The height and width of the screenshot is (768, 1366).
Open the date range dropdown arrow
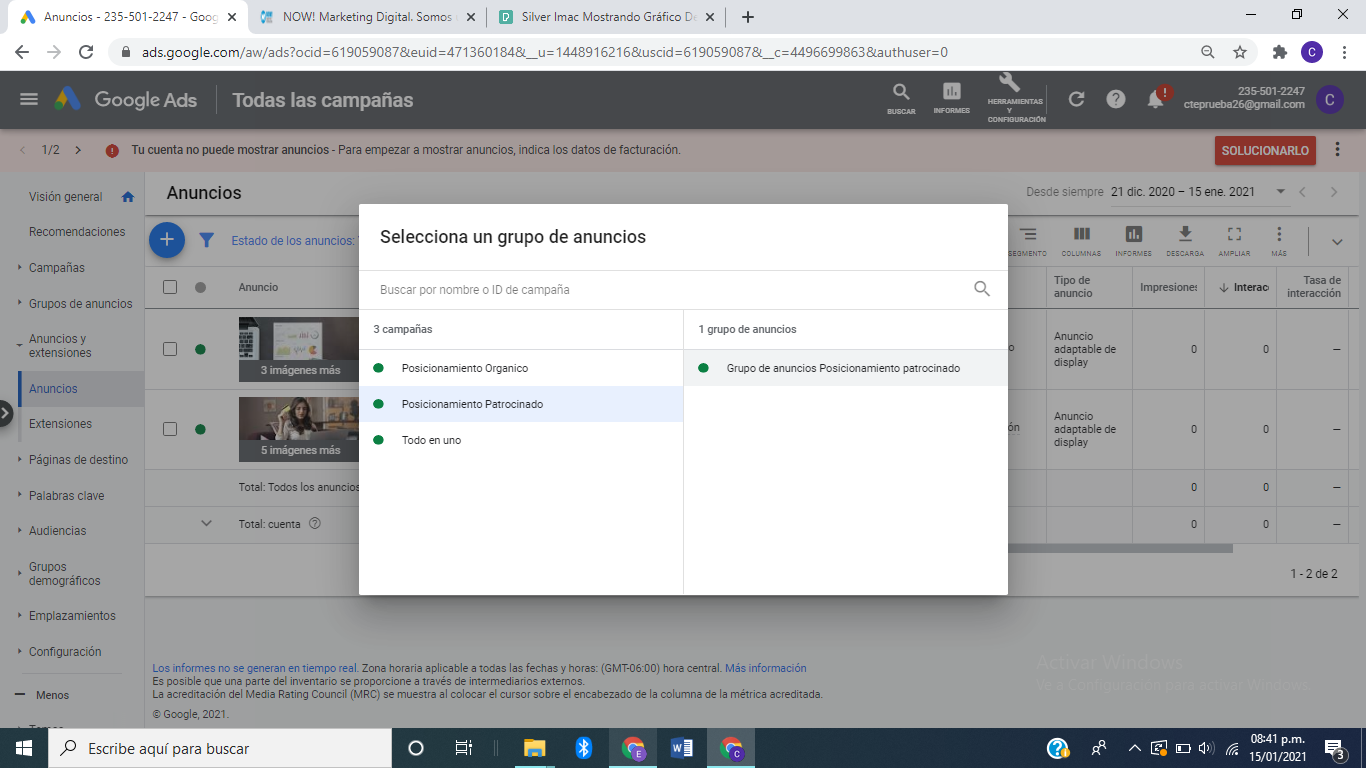1280,192
